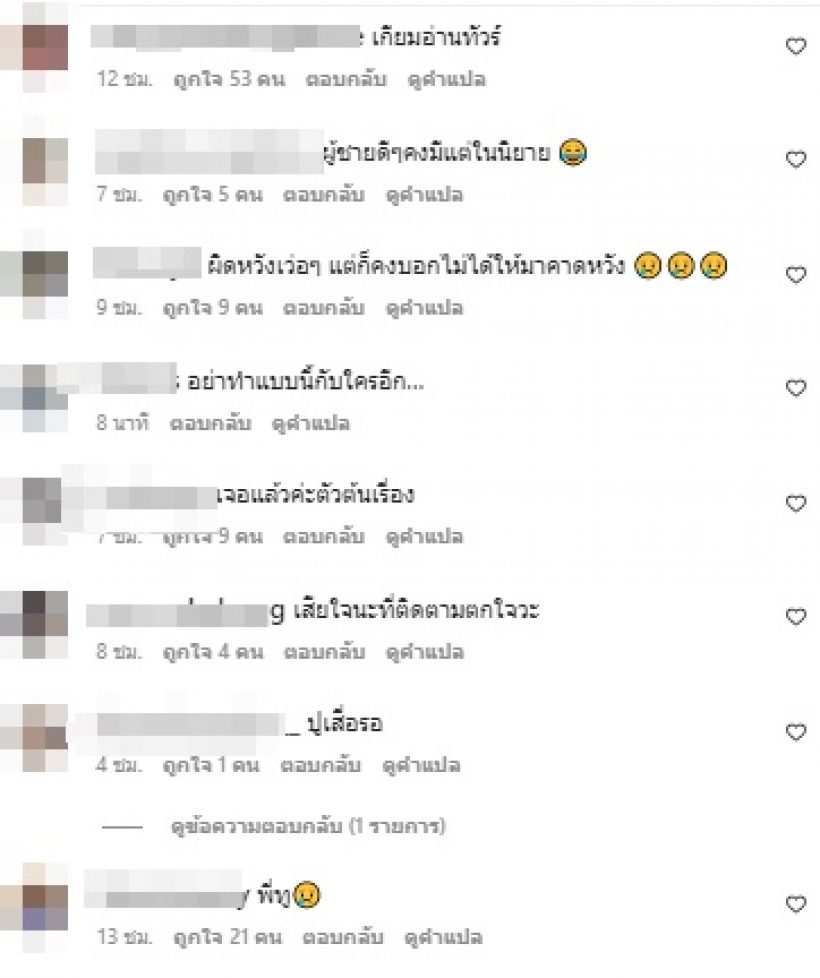Open likes list 'ถูกใจ 53 คน'

[x=229, y=79]
